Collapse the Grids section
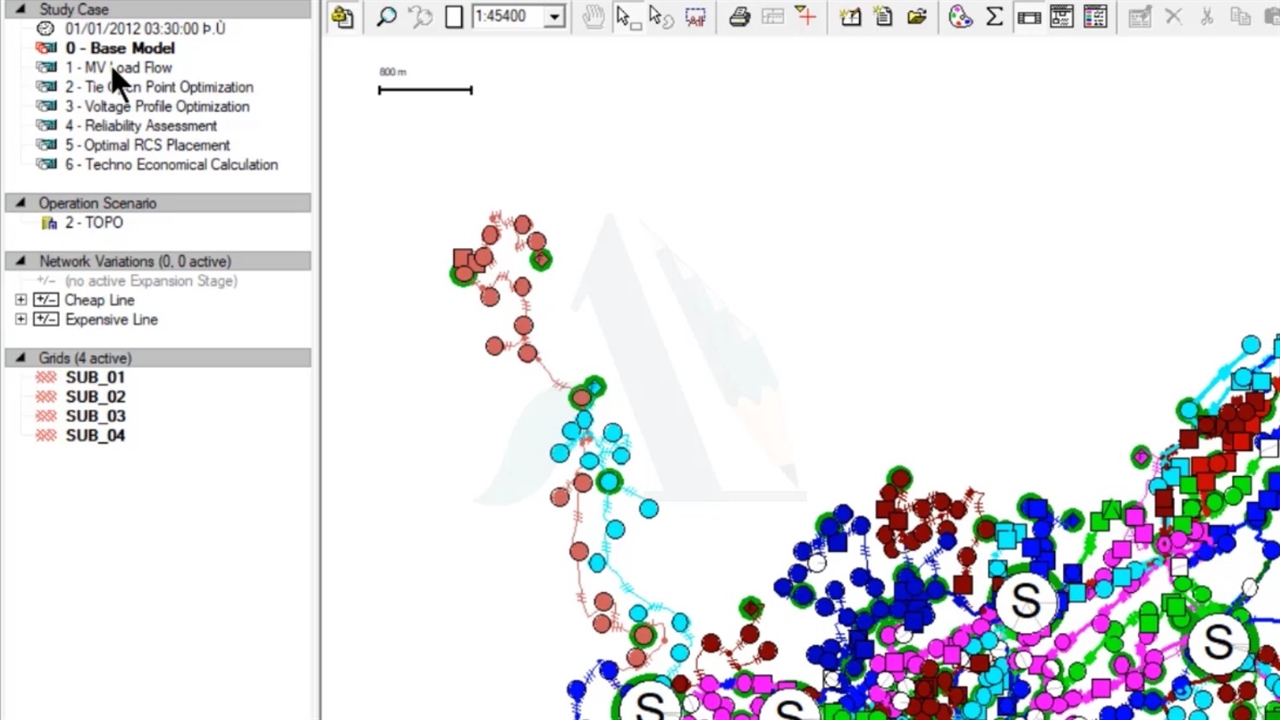This screenshot has height=720, width=1280. 20,358
